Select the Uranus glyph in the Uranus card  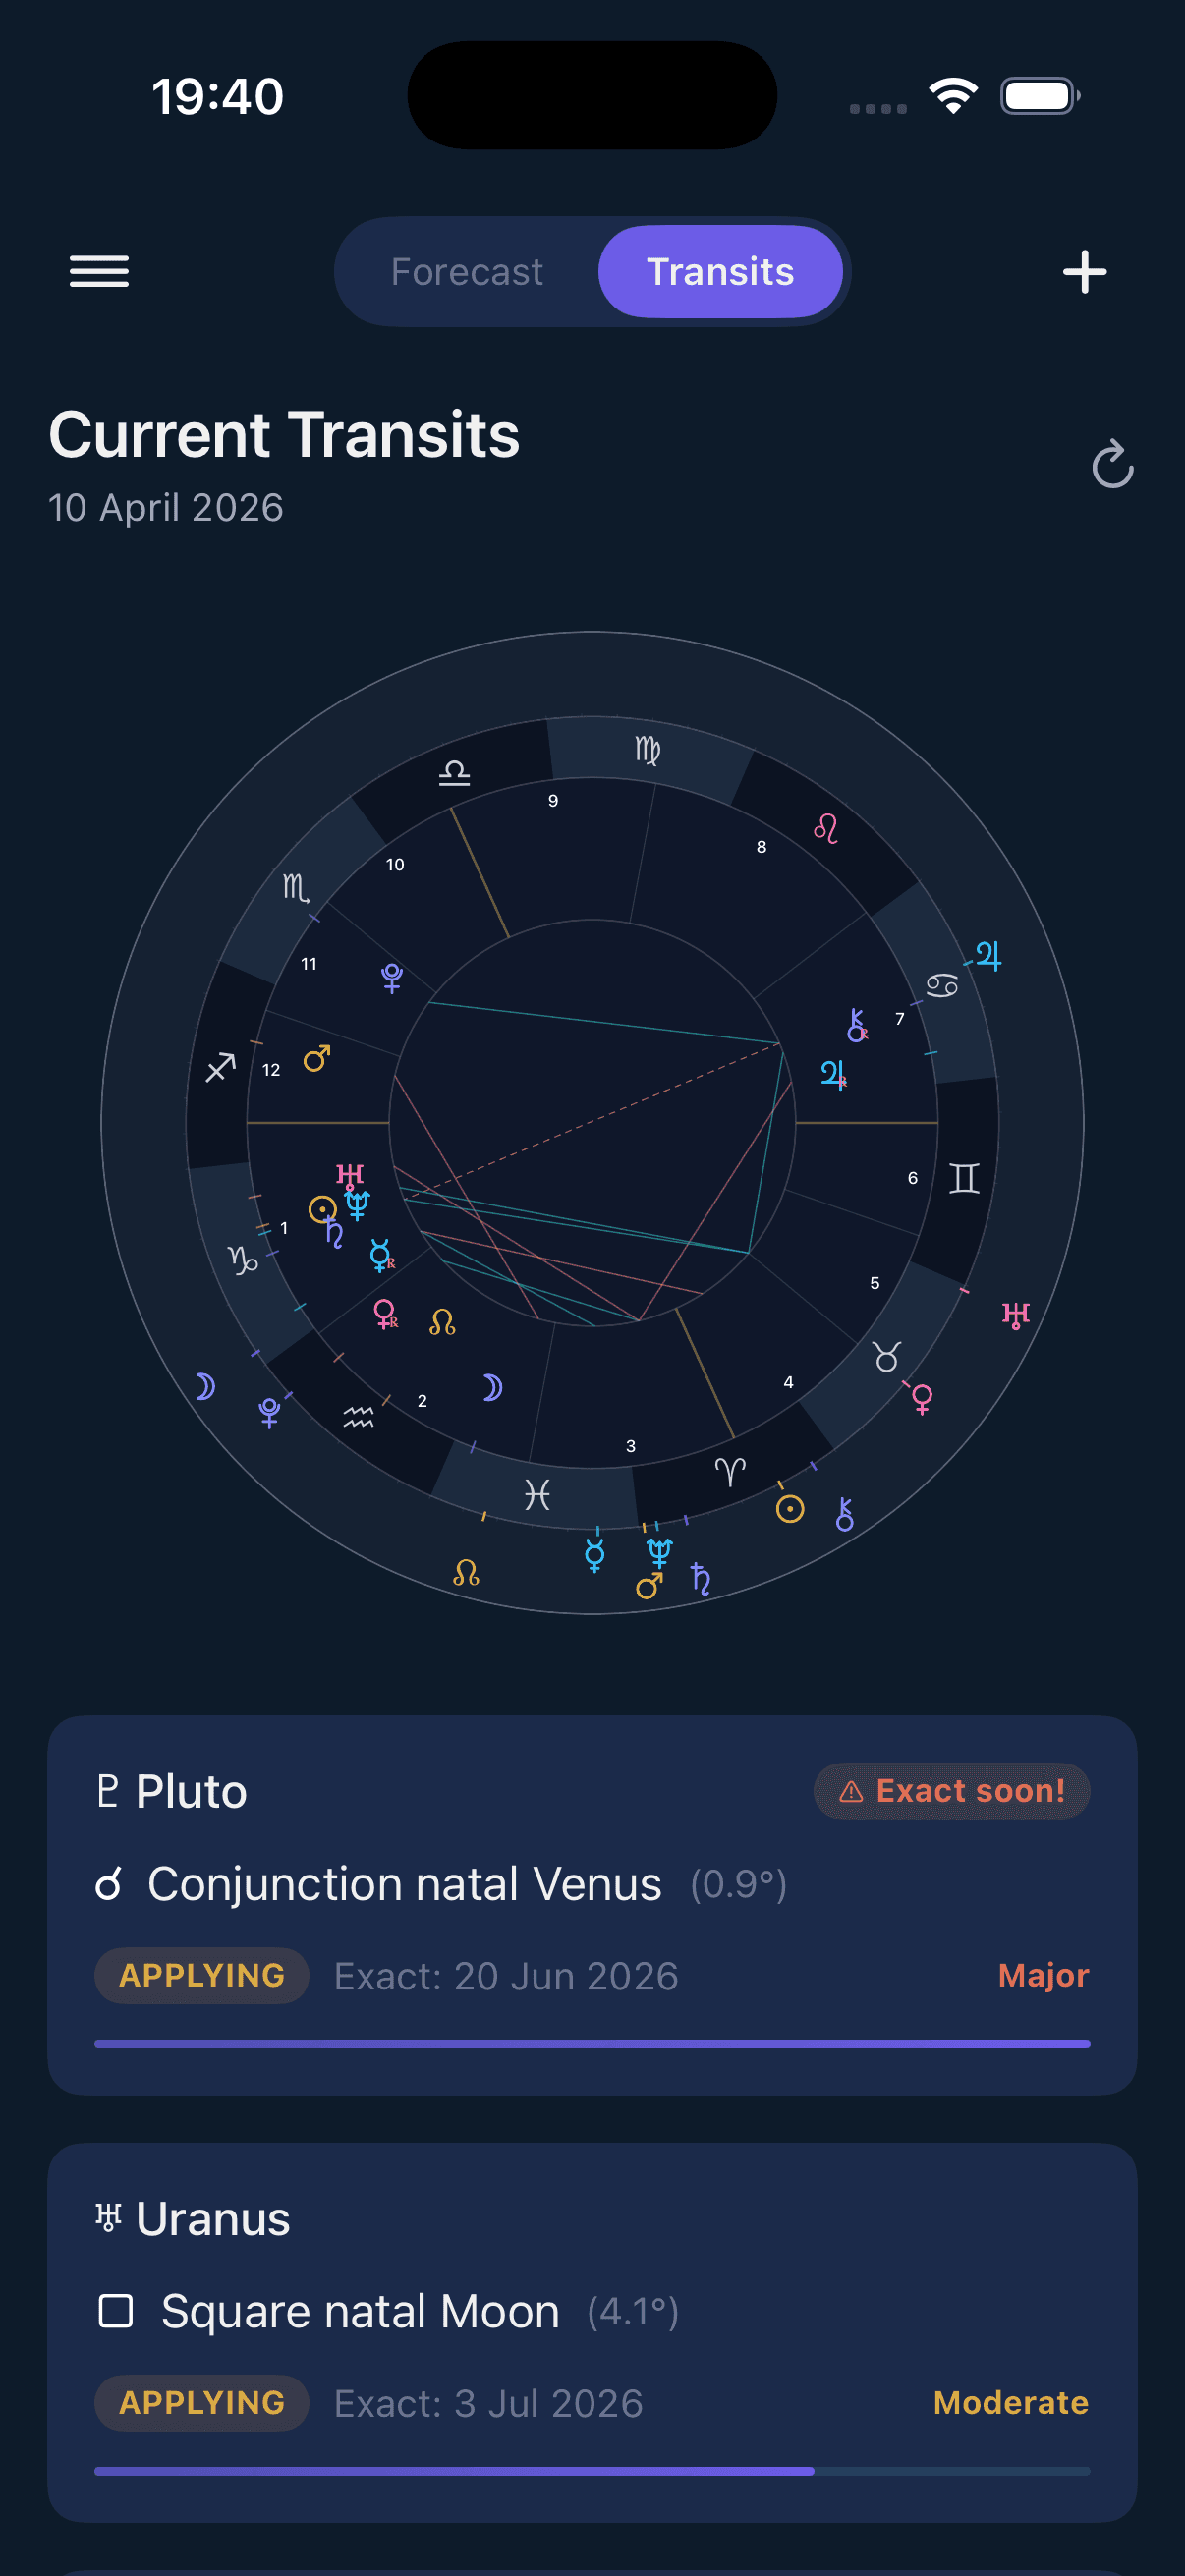pyautogui.click(x=110, y=2217)
